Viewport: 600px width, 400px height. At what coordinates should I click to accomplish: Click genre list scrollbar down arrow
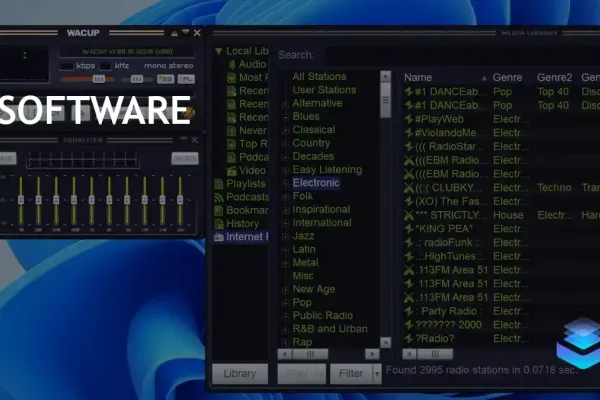click(385, 342)
